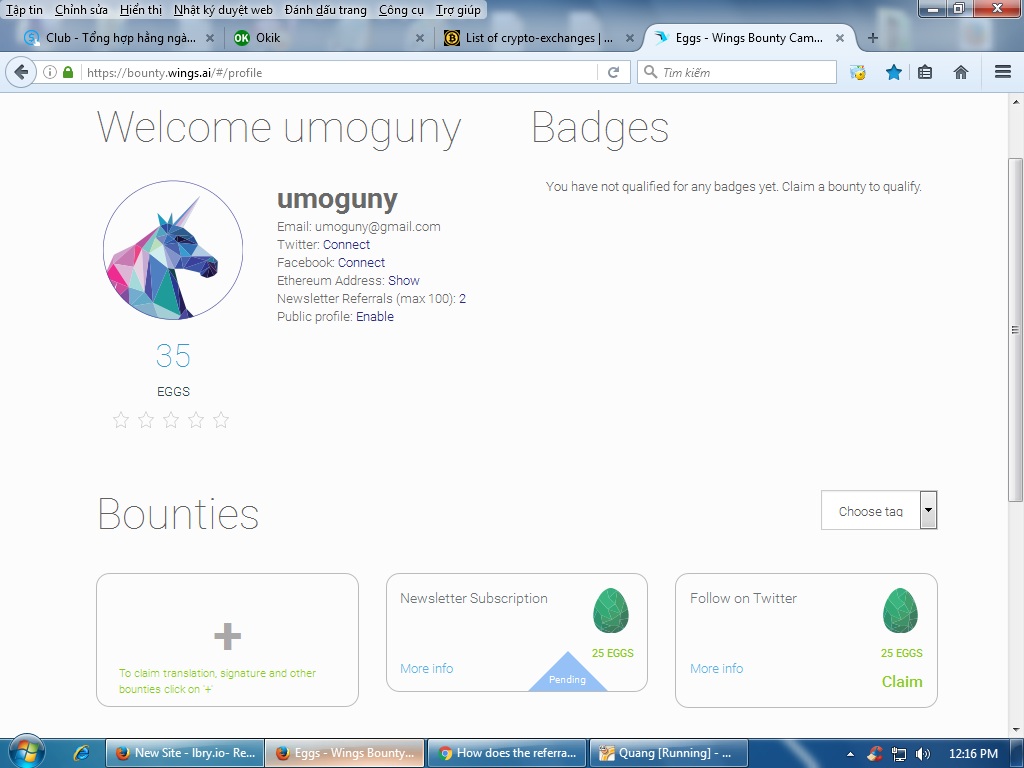Rate with the first empty star
Image resolution: width=1024 pixels, height=768 pixels.
click(x=121, y=419)
